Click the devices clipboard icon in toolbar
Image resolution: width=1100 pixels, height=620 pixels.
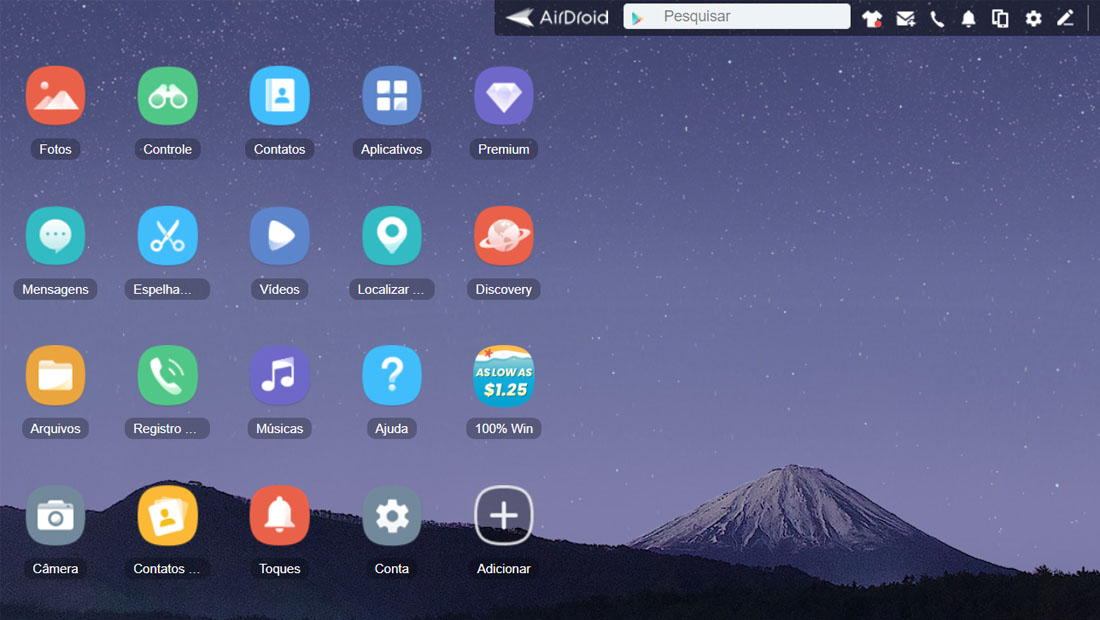pos(1000,18)
